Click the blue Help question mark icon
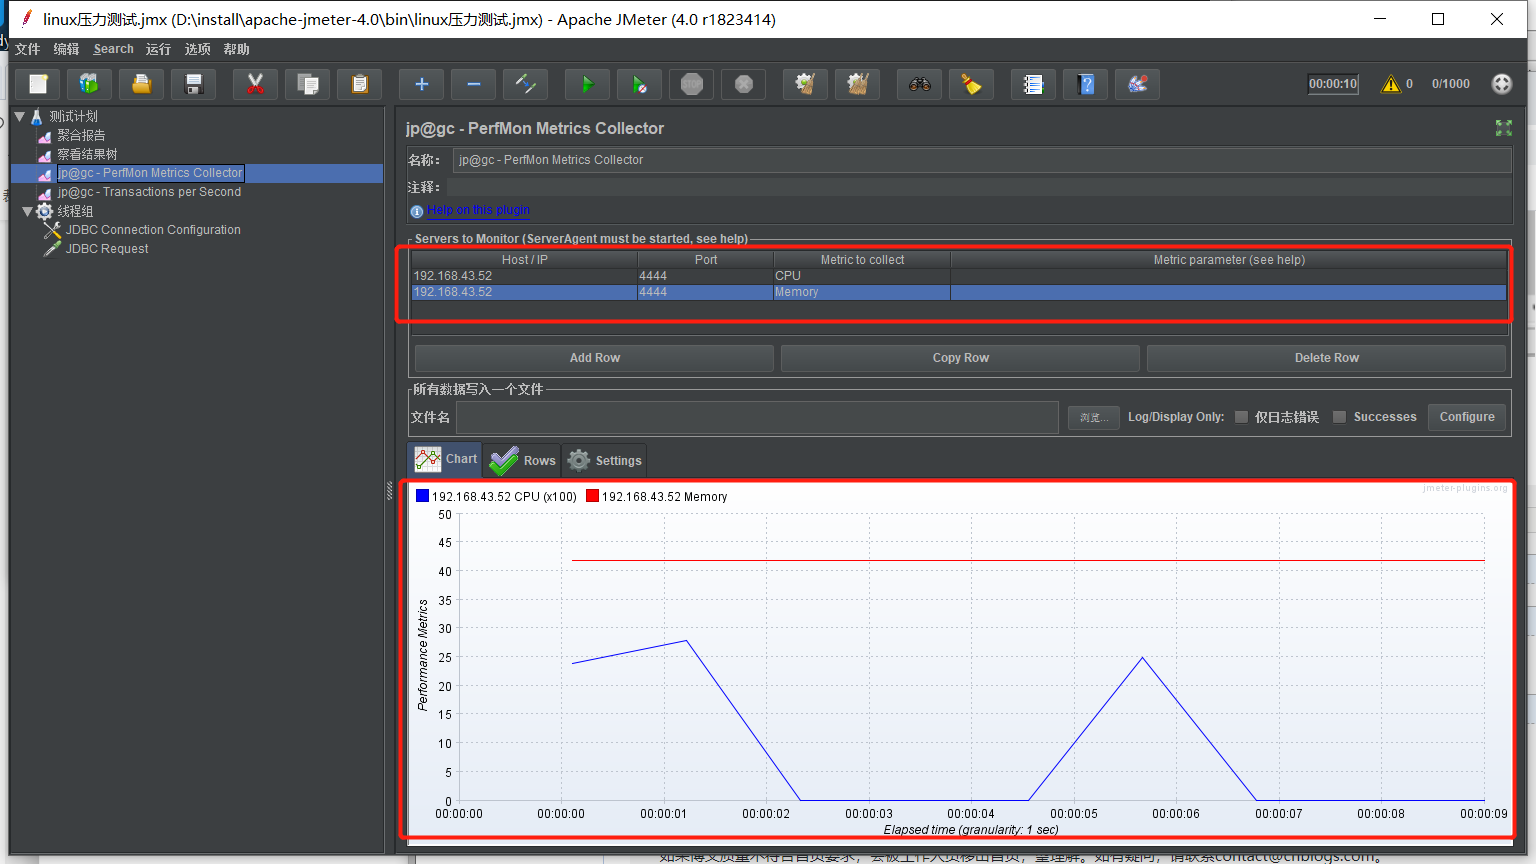 [1086, 85]
